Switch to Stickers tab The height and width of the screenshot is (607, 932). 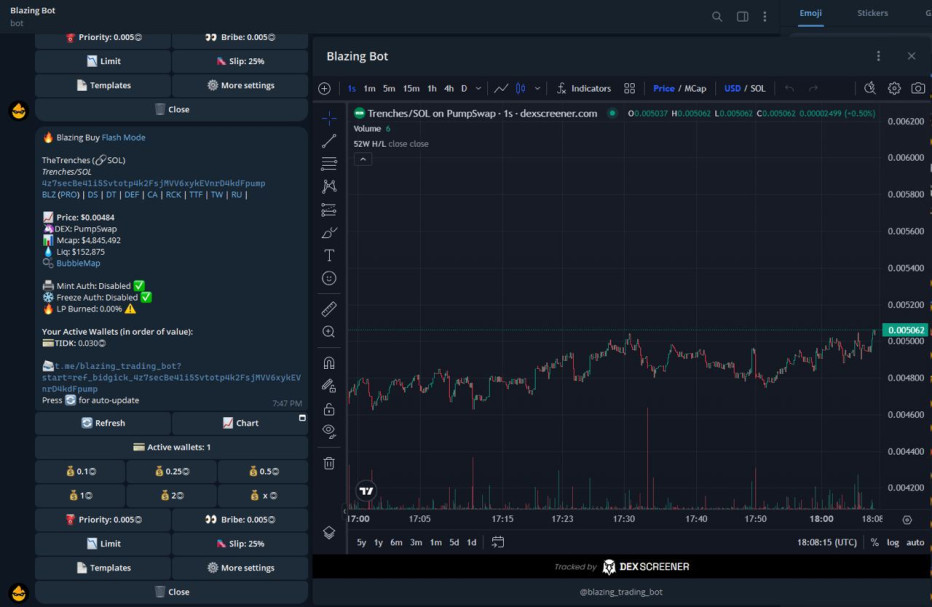click(x=873, y=13)
